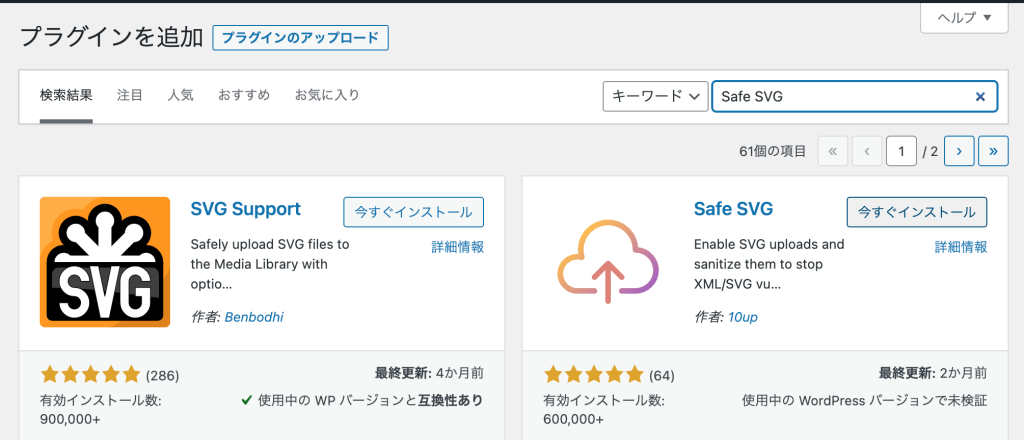Open the お気に入り tab
Viewport: 1024px width, 440px height.
327,95
